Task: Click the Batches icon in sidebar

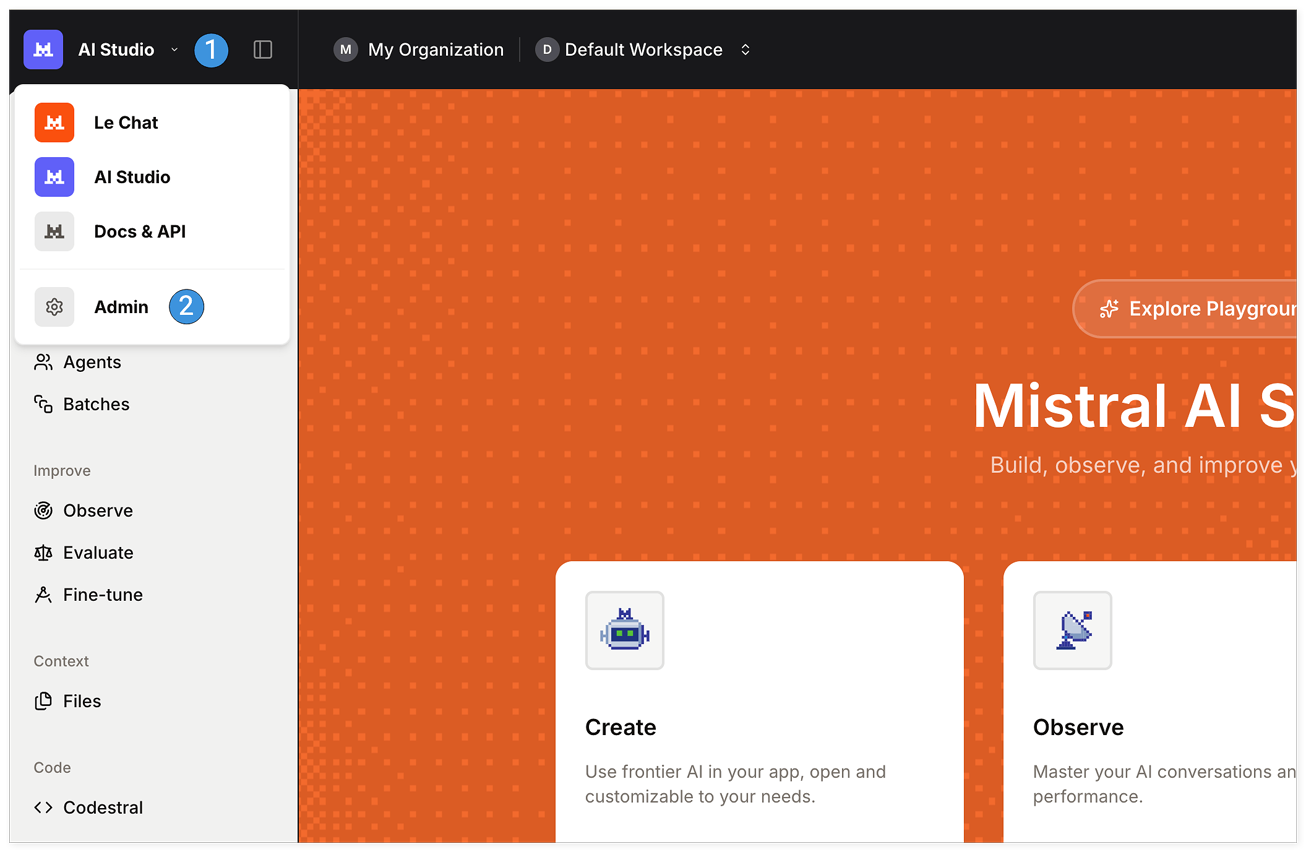Action: (43, 404)
